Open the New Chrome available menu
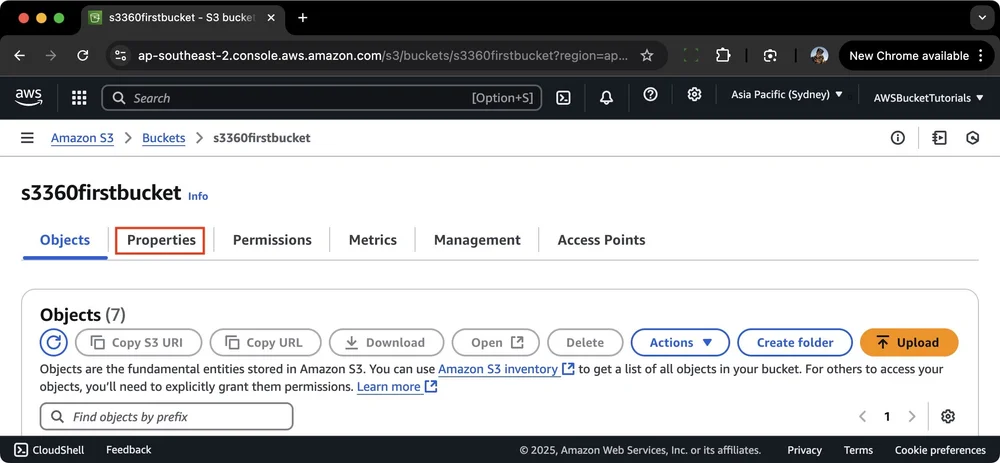The width and height of the screenshot is (1000, 463). point(916,55)
